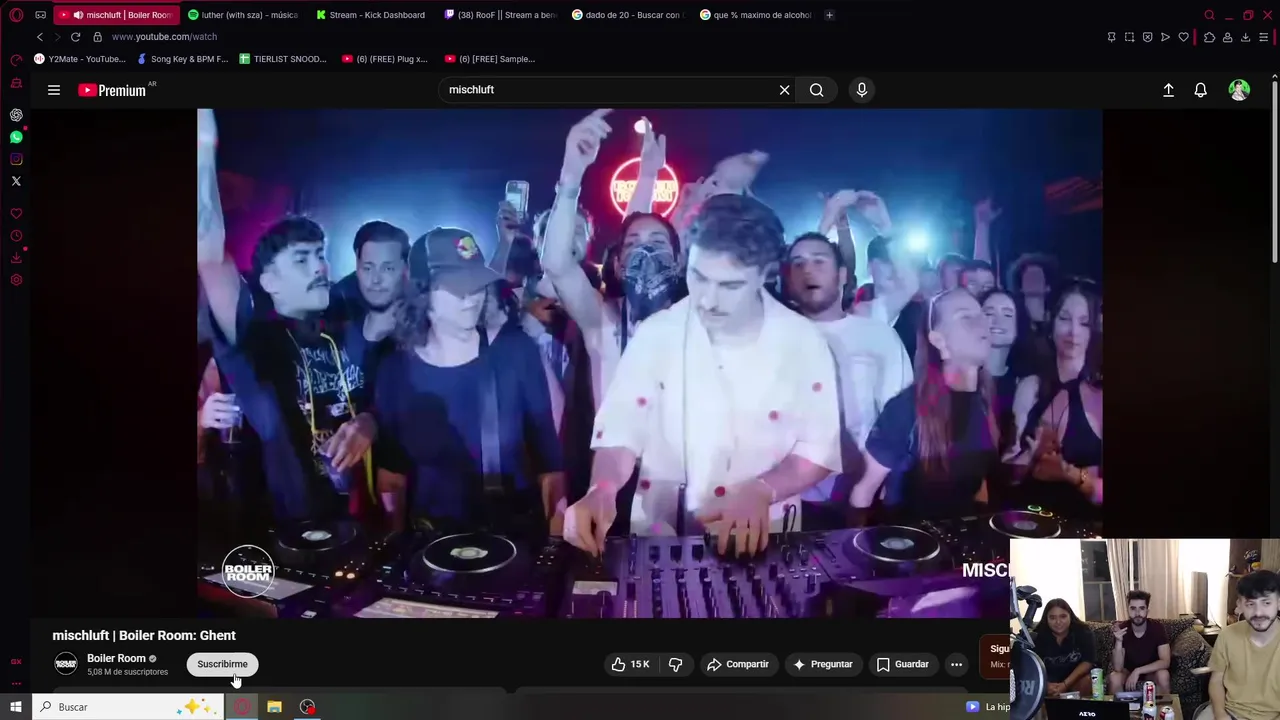This screenshot has height=720, width=1280.
Task: Go back with the browser back arrow
Action: tap(40, 37)
